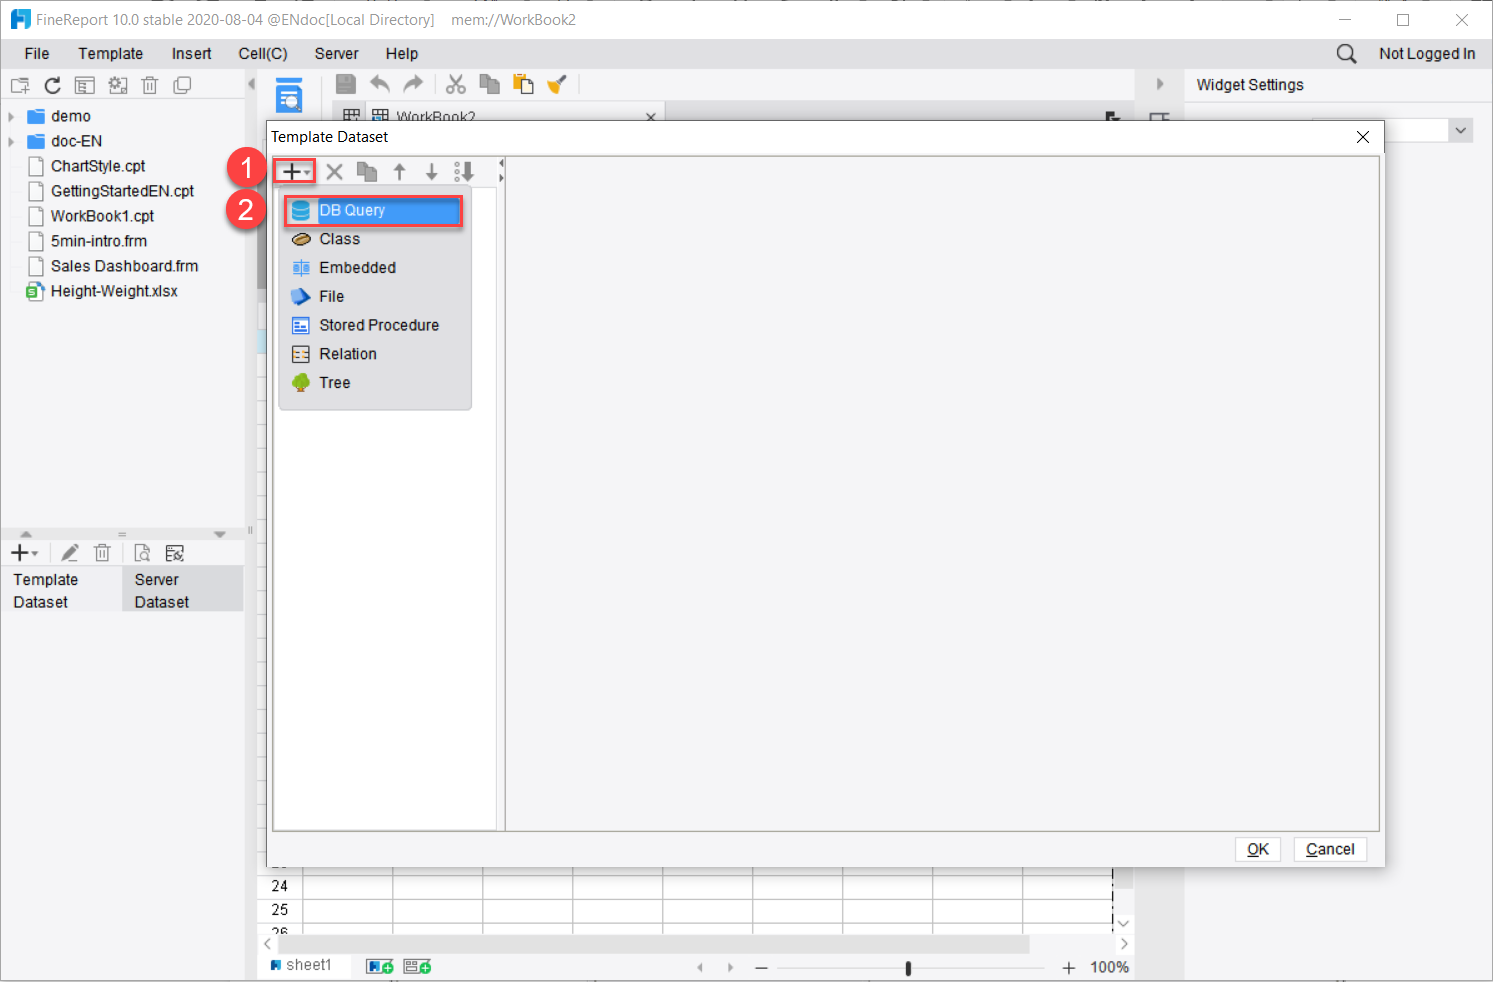Click the search magnifier icon near Not Logged In
1493x982 pixels.
tap(1347, 54)
